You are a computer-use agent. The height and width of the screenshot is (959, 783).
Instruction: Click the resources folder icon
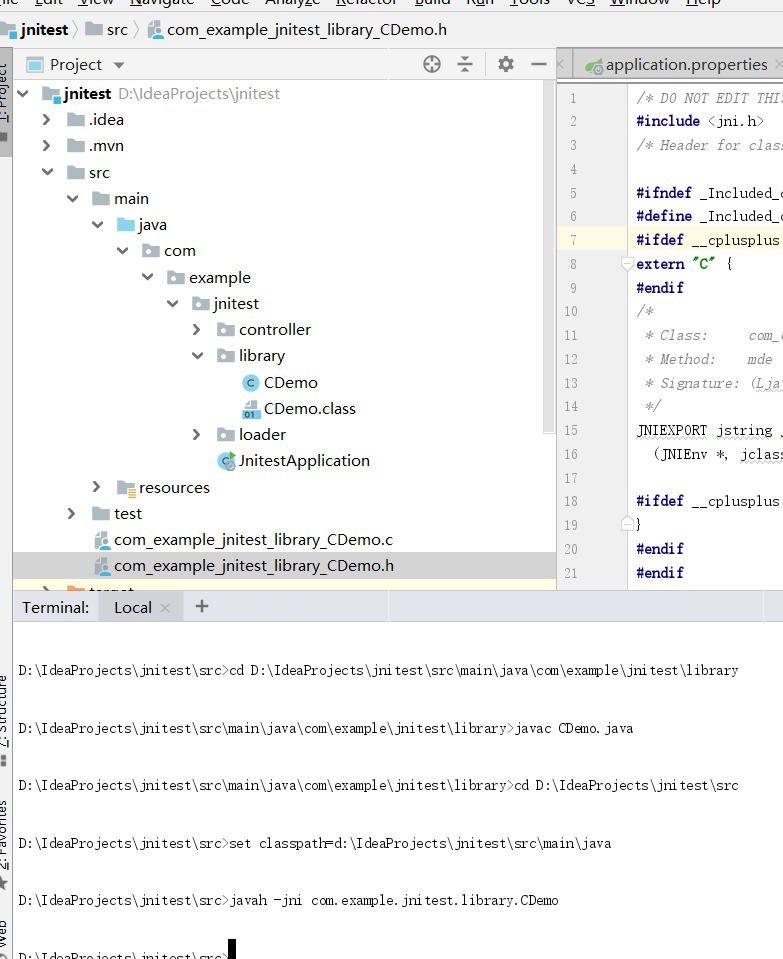tap(126, 487)
